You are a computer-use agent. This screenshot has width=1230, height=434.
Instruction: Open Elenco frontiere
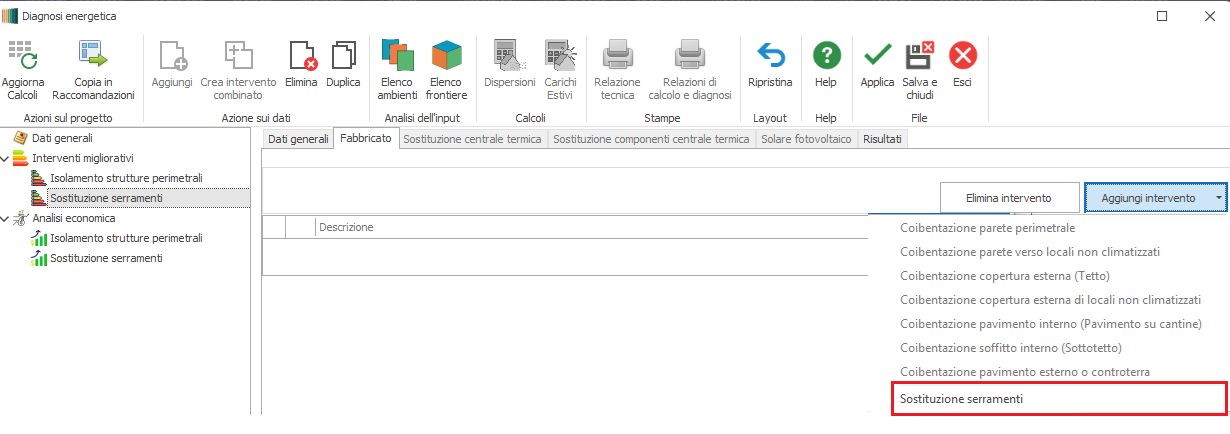(447, 55)
